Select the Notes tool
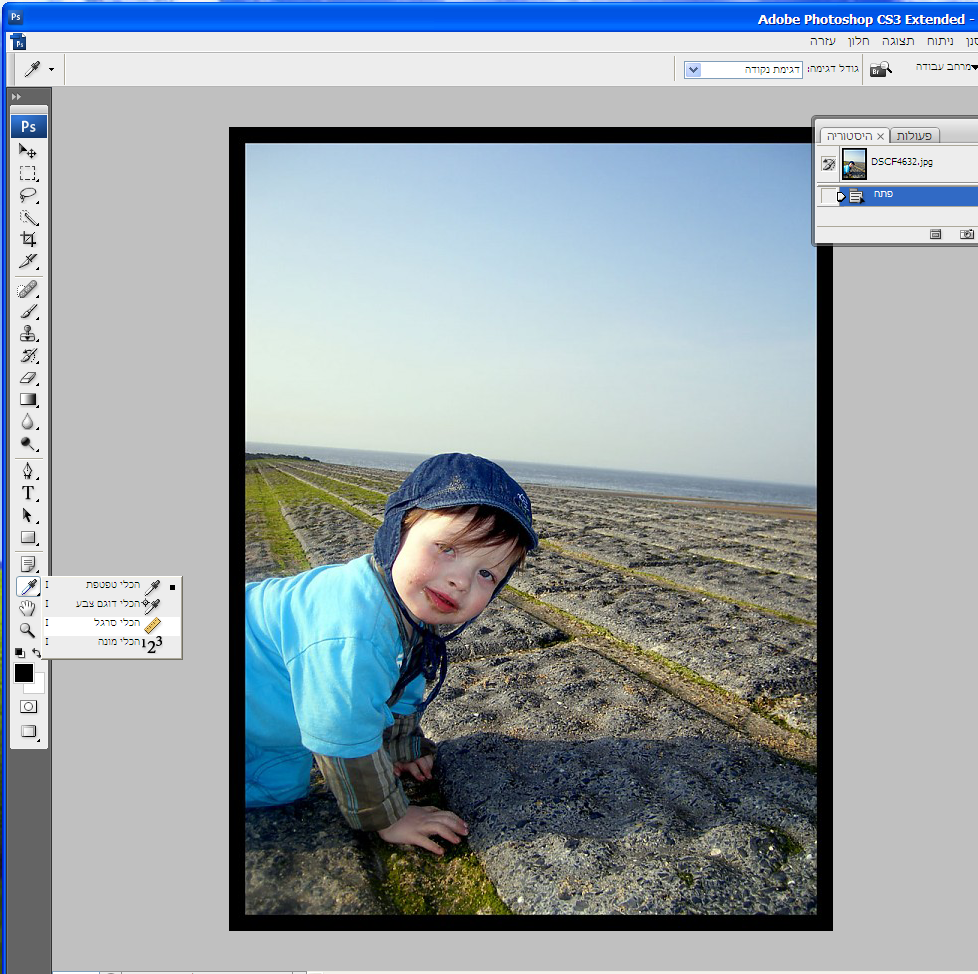 click(27, 564)
